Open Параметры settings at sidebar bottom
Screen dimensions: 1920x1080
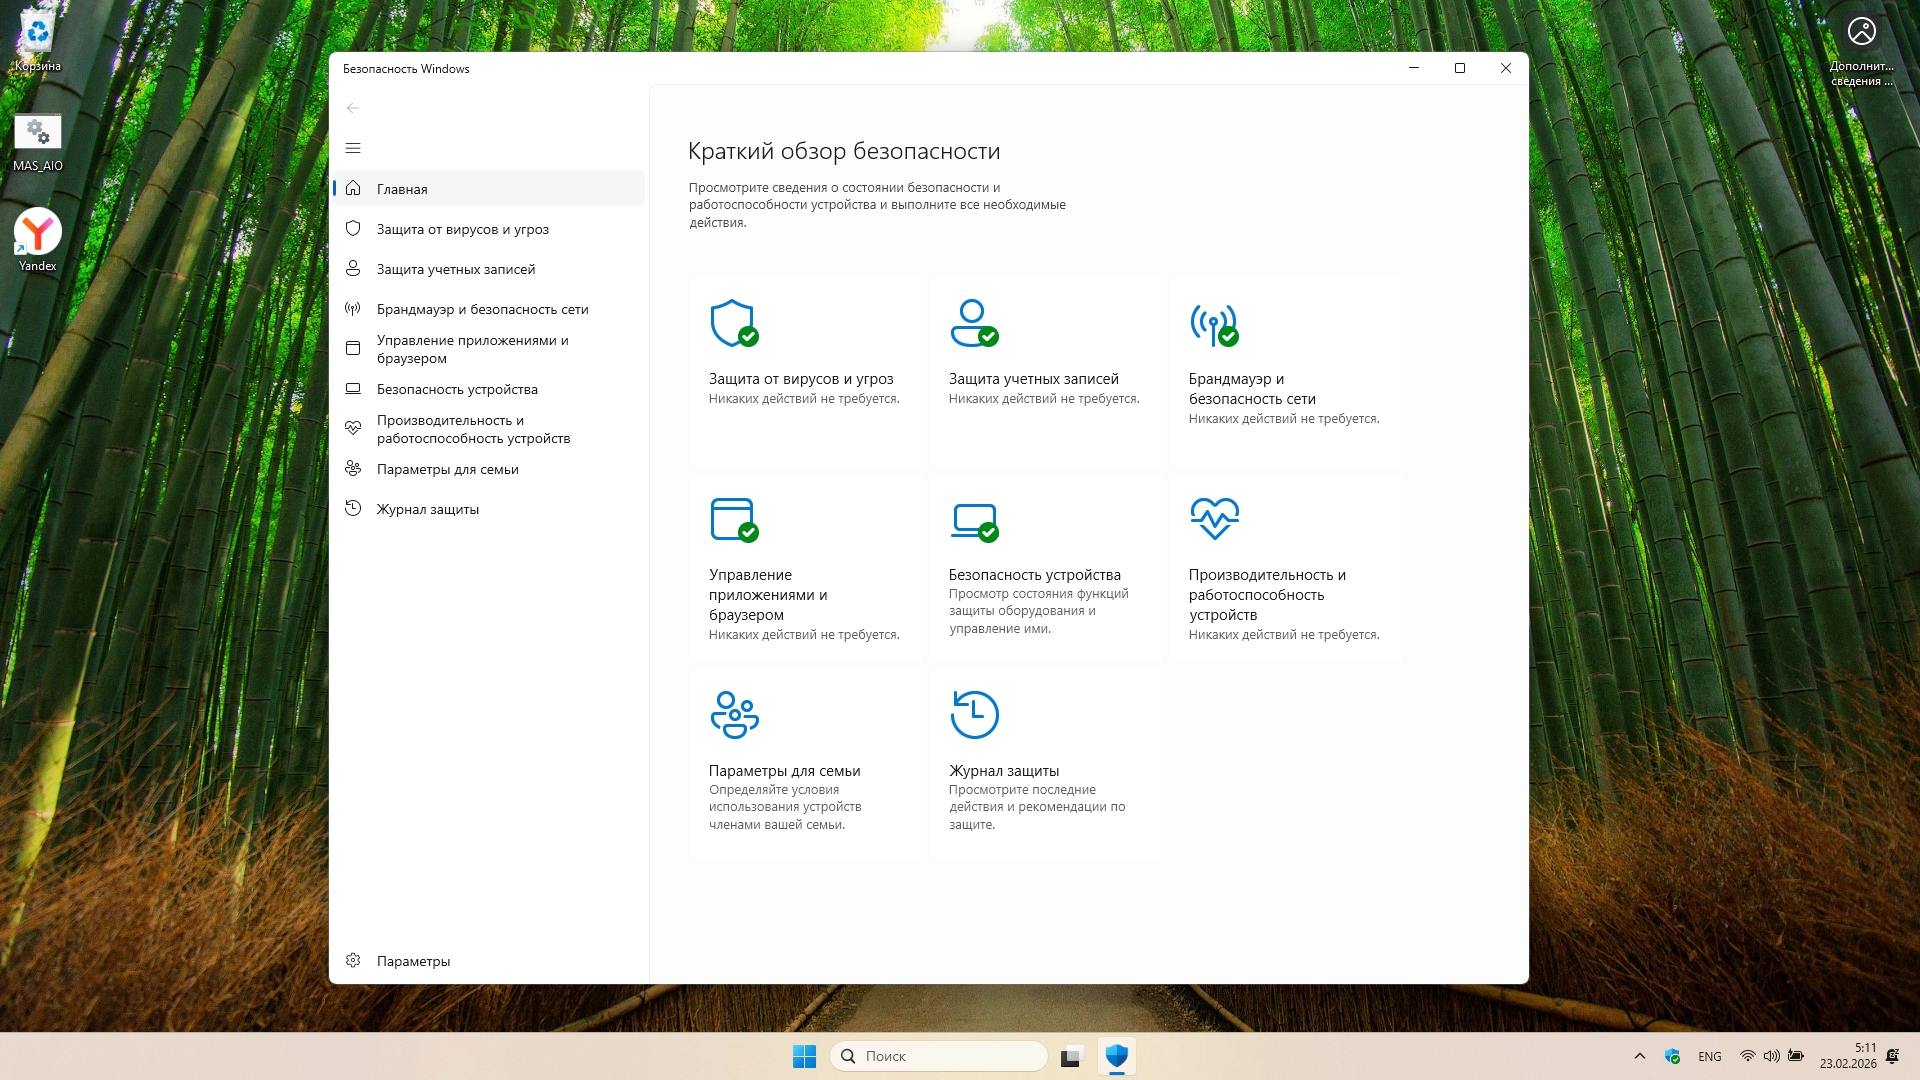(x=413, y=961)
